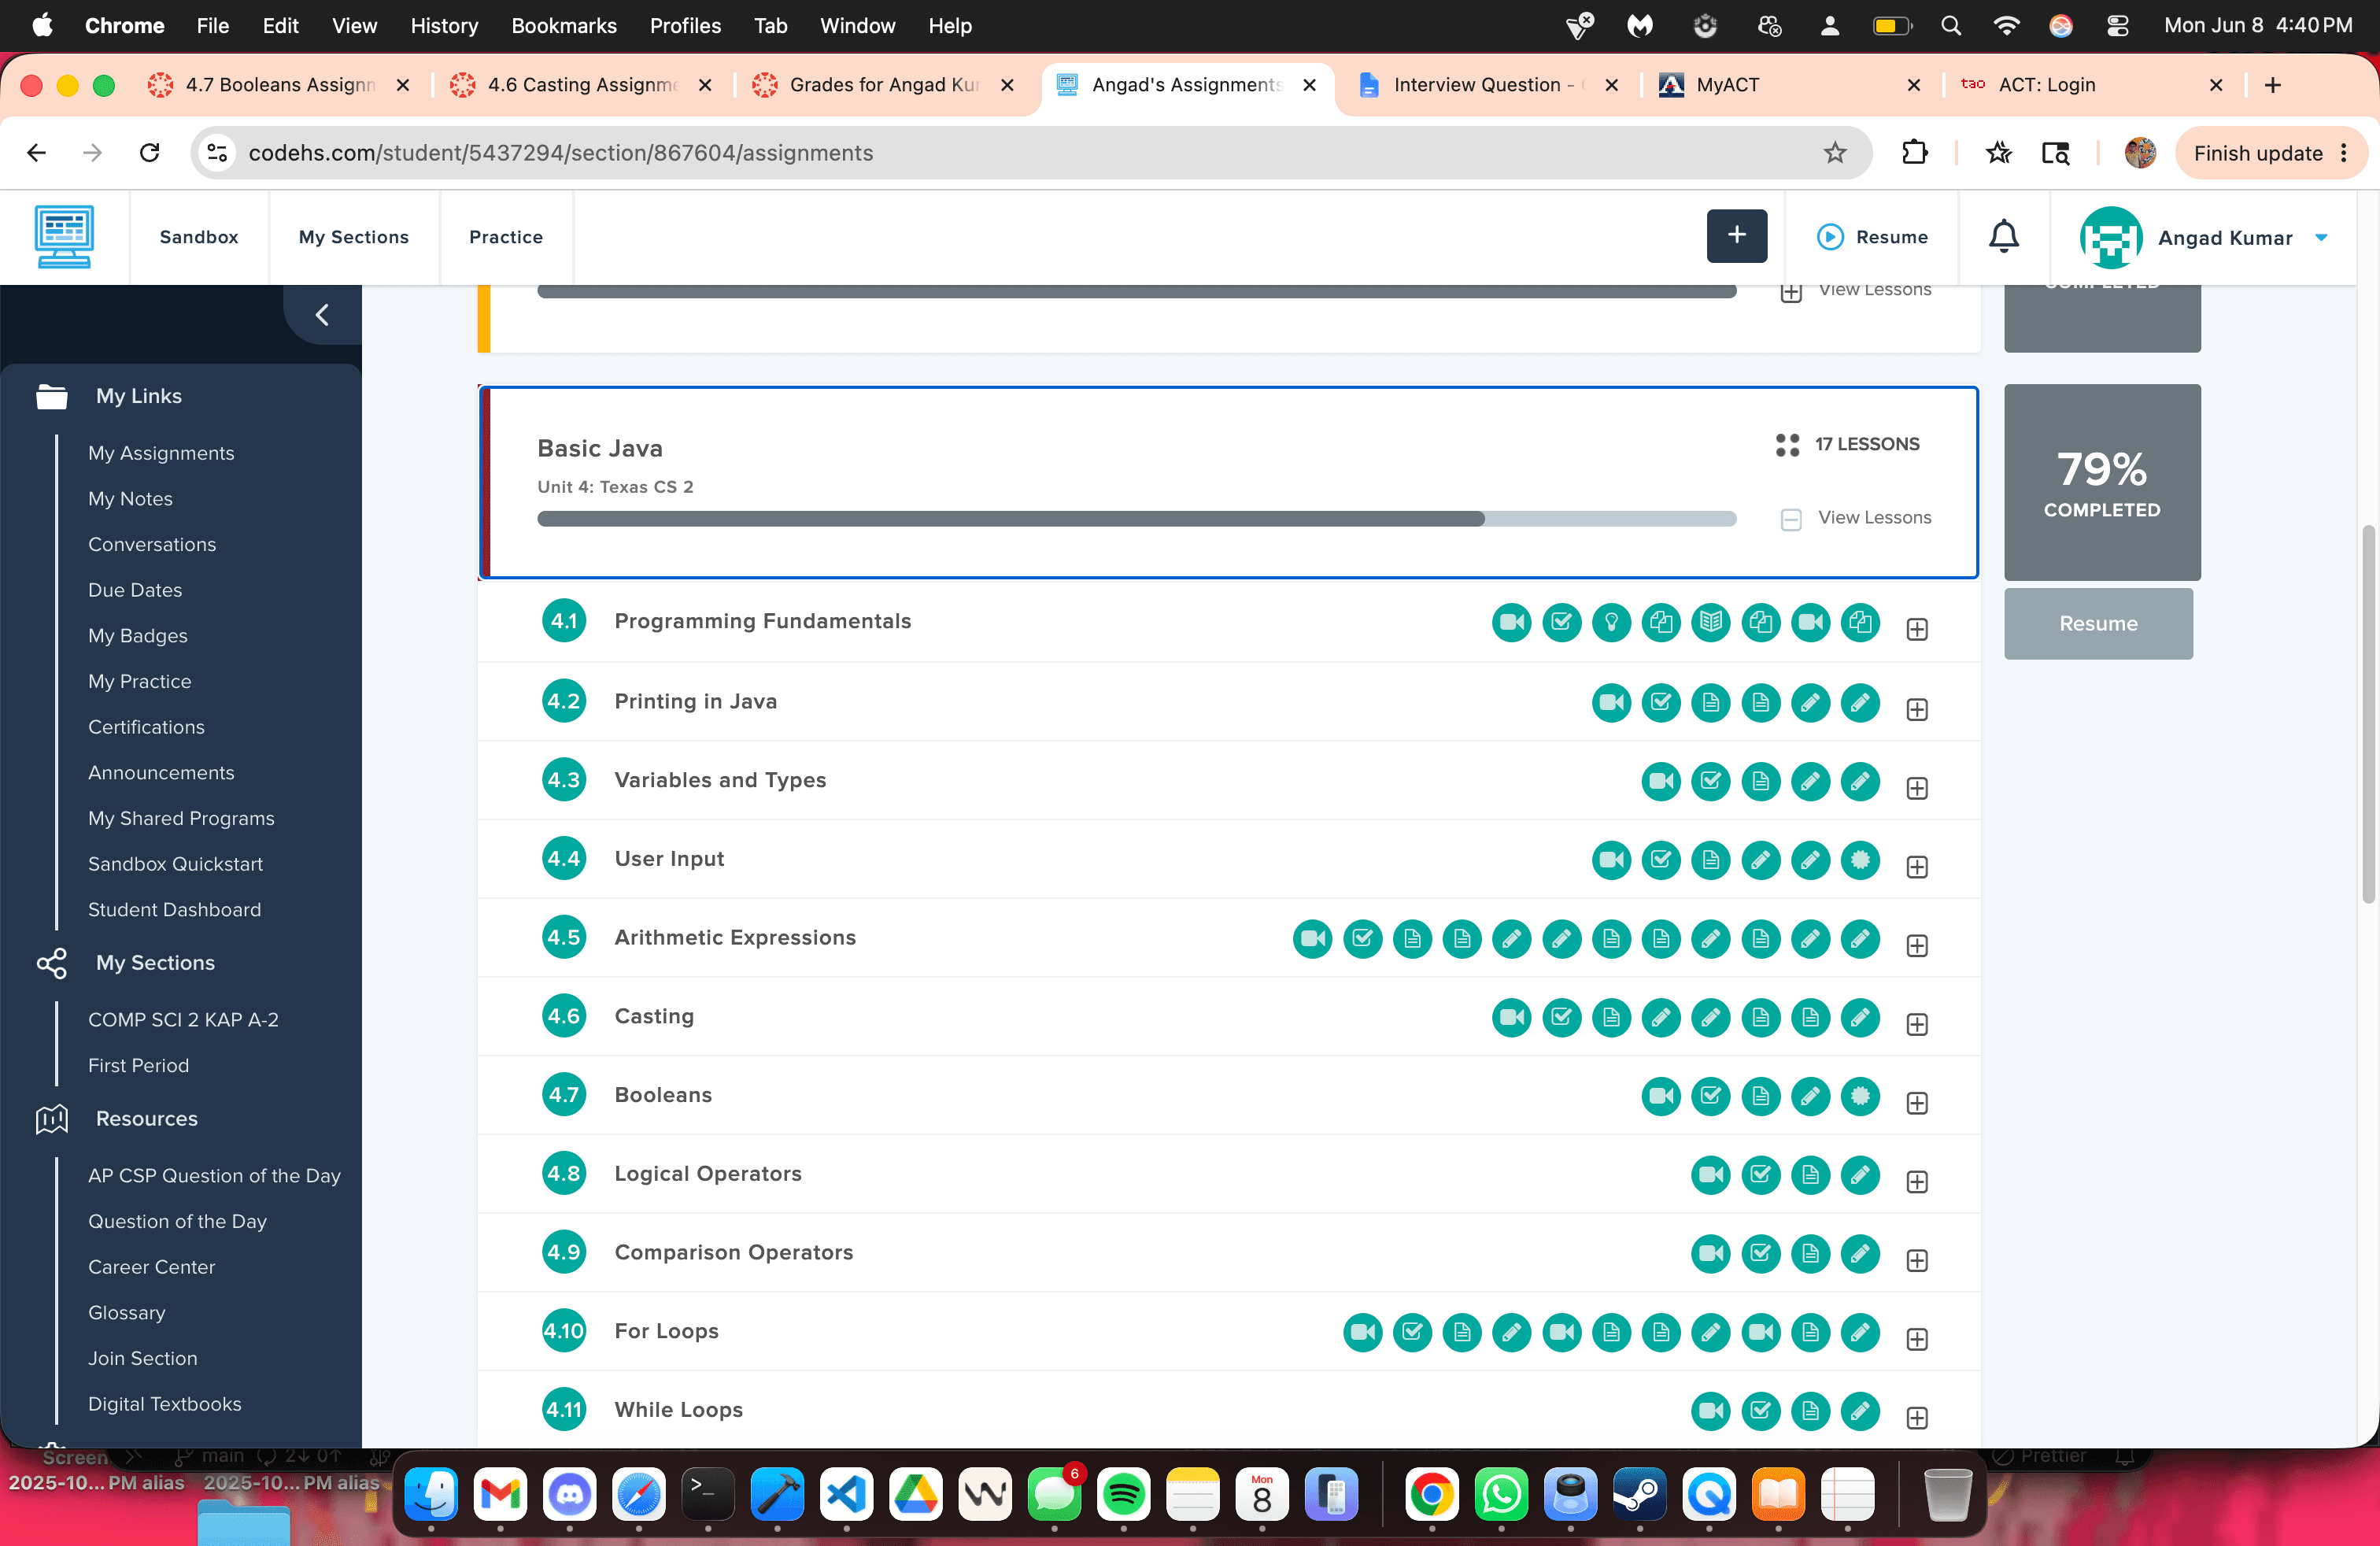Expand the Programming Fundamentals lesson row
Viewport: 2380px width, 1546px height.
pos(1916,629)
